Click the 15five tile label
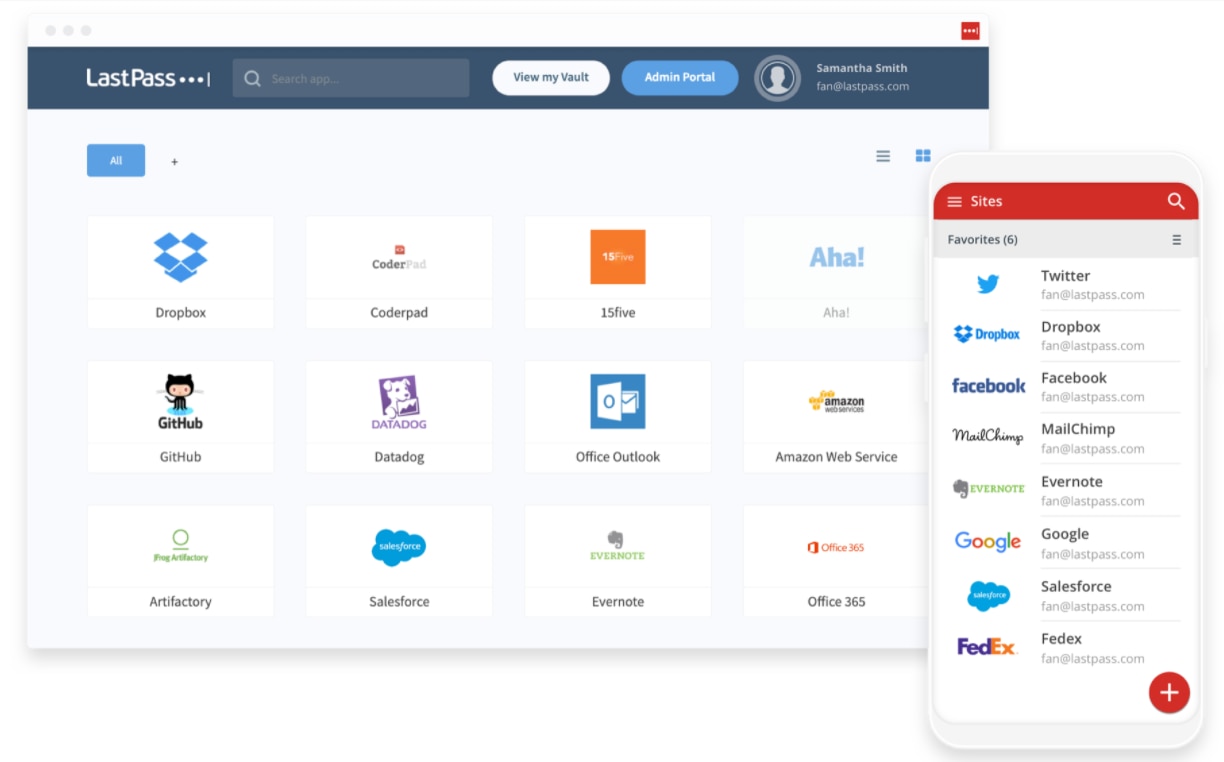The width and height of the screenshot is (1224, 762). [x=618, y=313]
